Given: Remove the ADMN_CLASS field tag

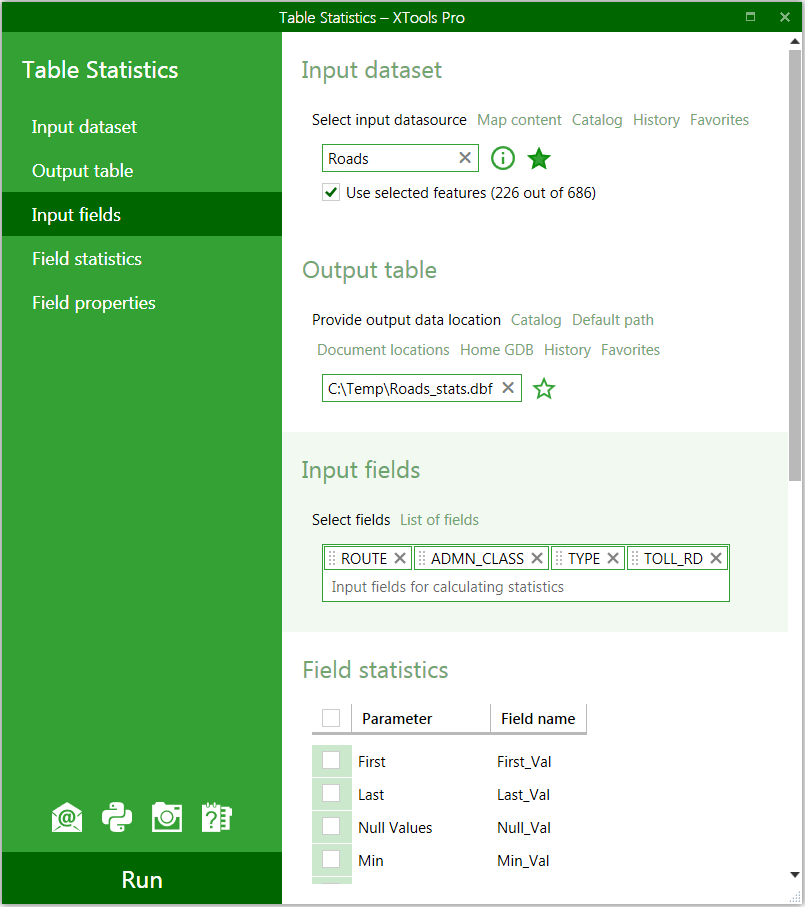Looking at the screenshot, I should 537,558.
